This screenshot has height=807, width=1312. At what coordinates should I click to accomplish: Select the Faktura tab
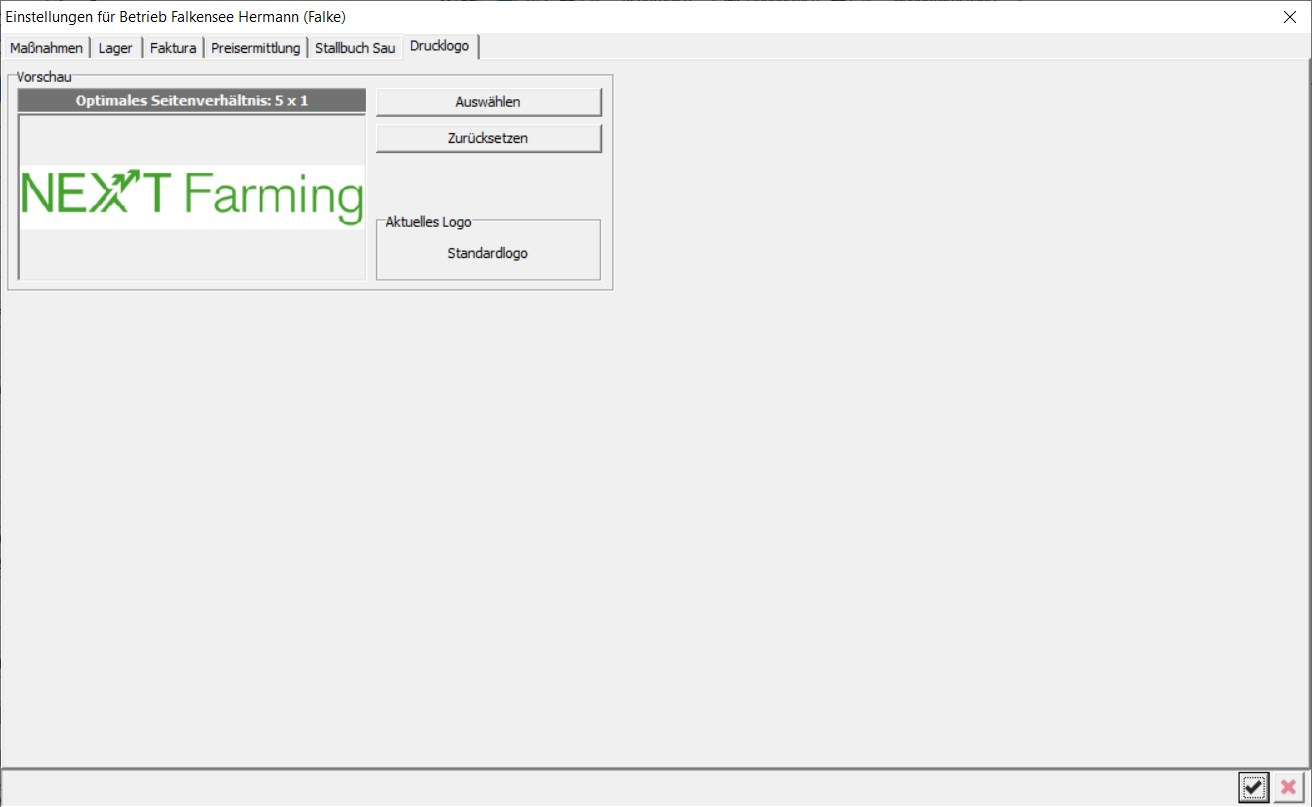[x=173, y=48]
